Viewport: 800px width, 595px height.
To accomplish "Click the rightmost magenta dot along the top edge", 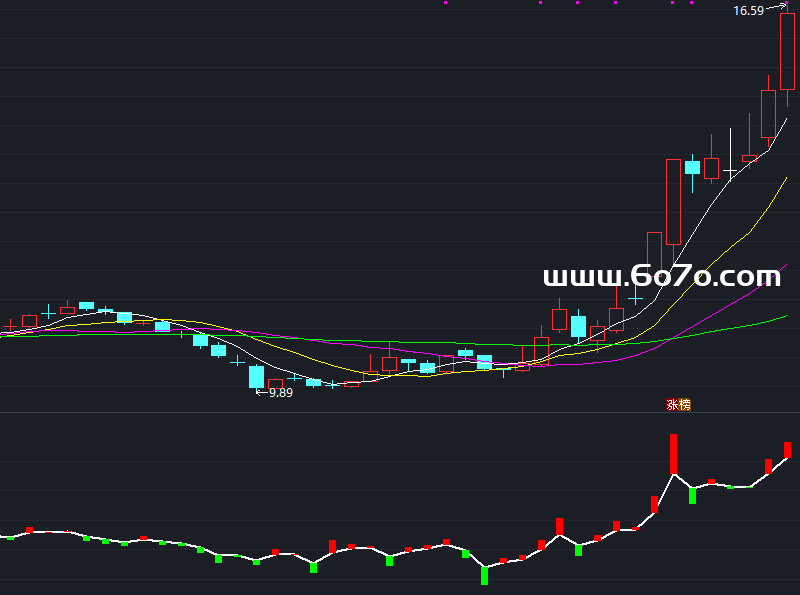I will point(691,3).
